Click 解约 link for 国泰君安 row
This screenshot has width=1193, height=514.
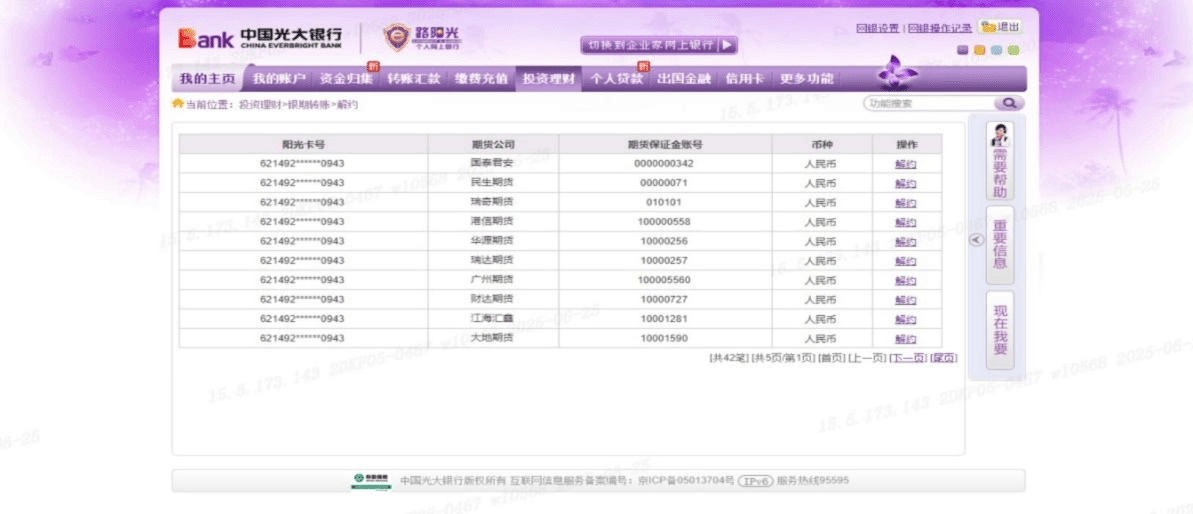tap(905, 164)
